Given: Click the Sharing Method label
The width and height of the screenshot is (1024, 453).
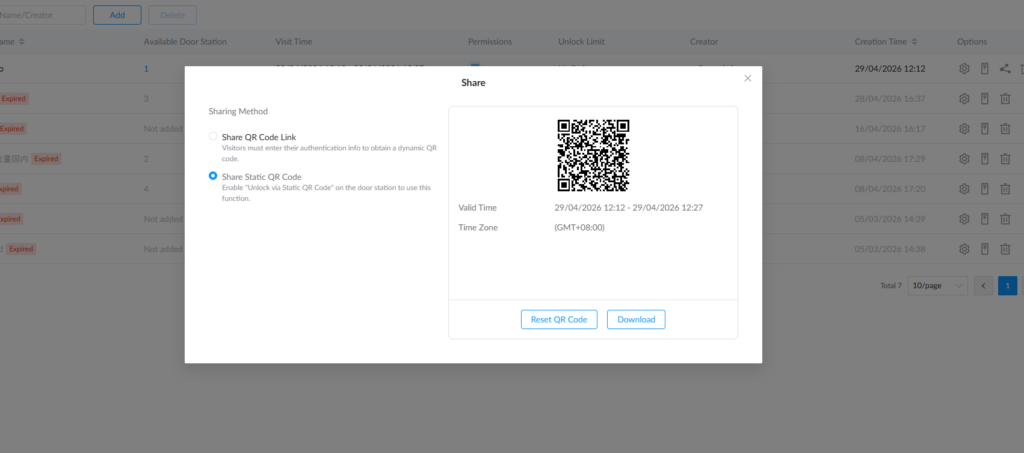Looking at the screenshot, I should pos(238,112).
